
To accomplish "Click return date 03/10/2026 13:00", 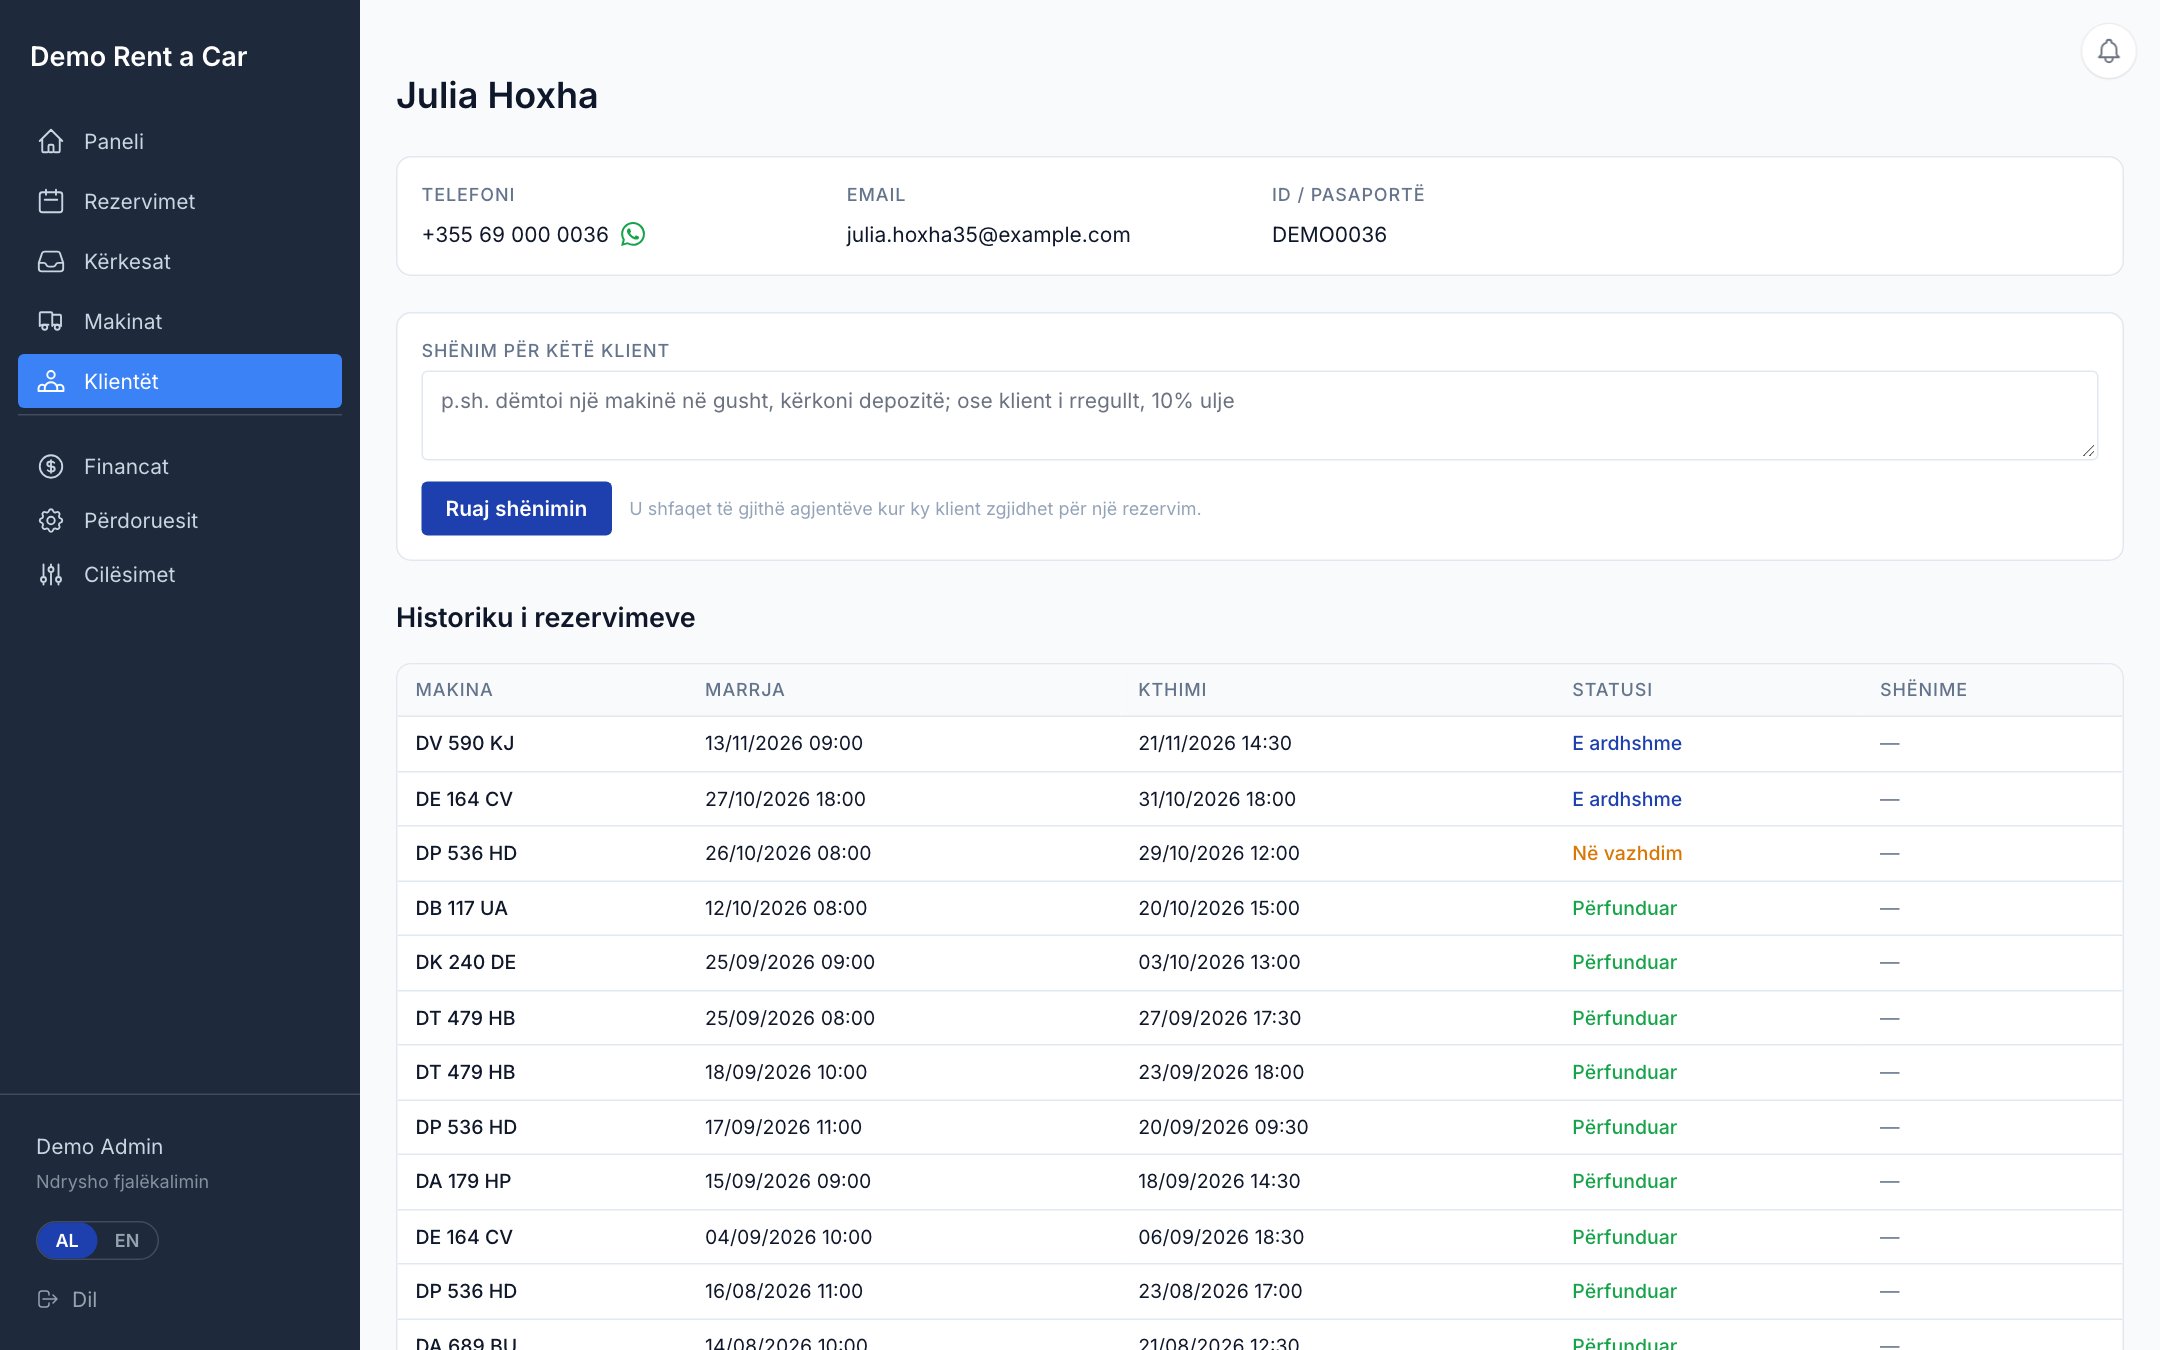I will (1219, 962).
